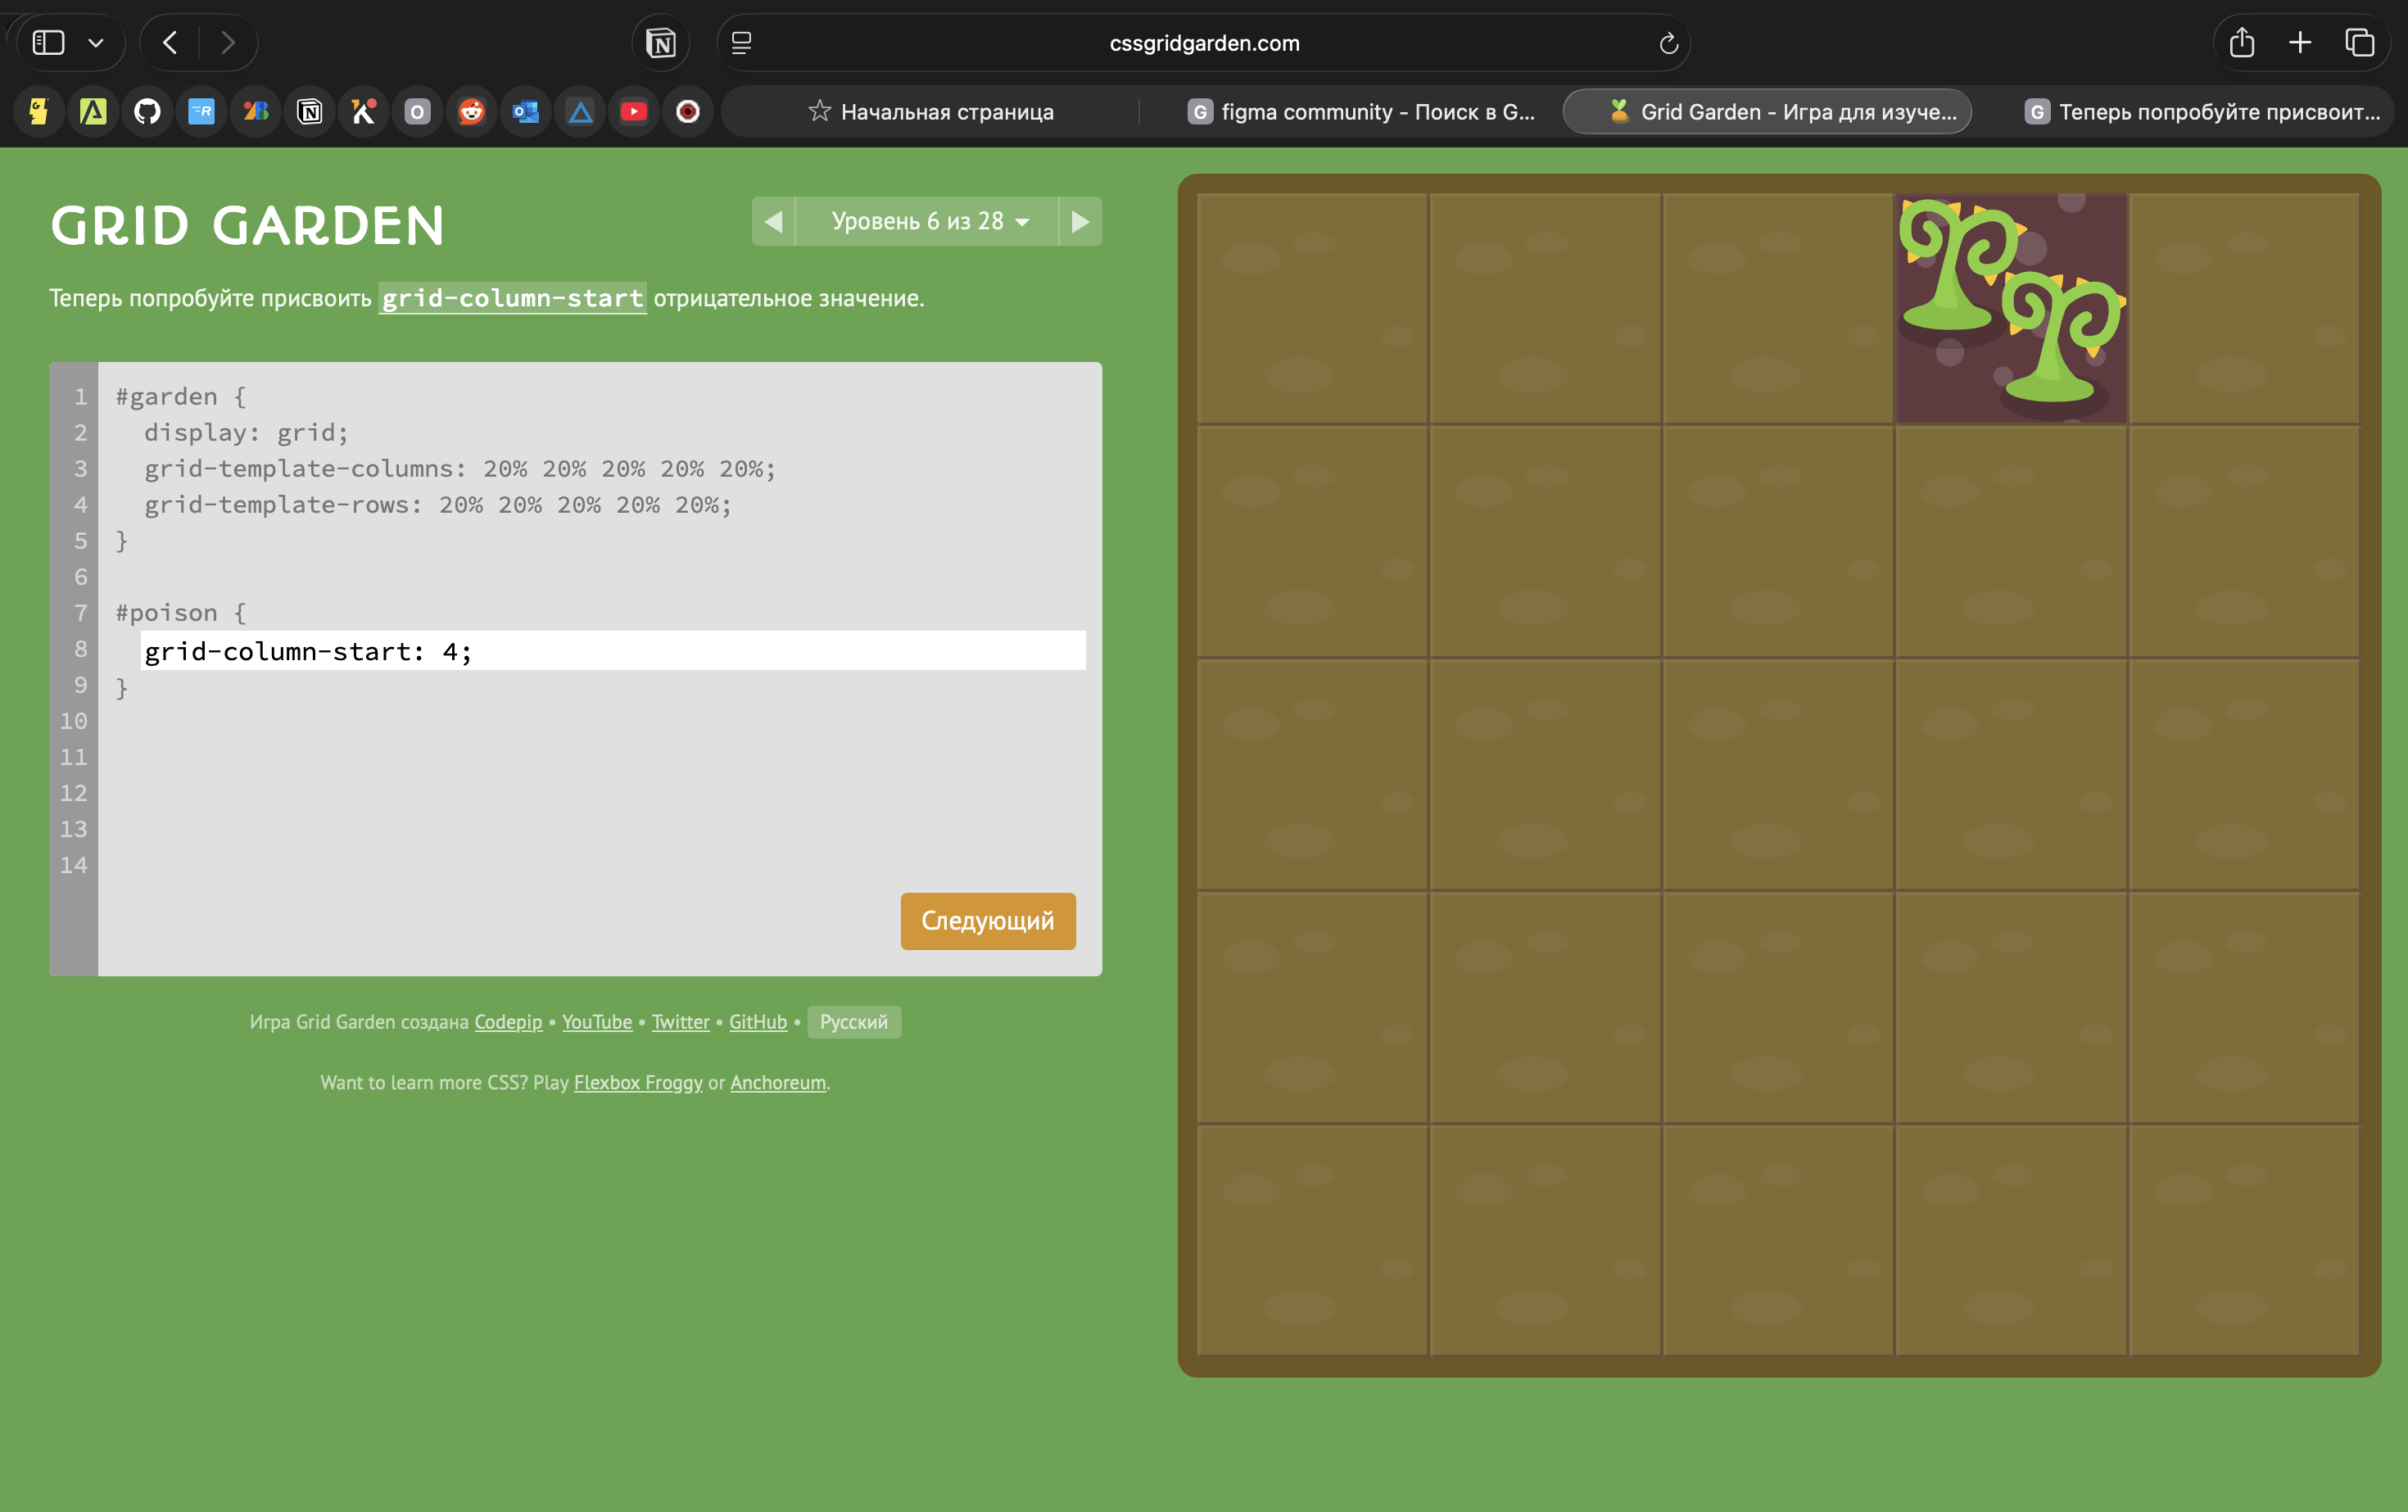Click the Следующий button
The image size is (2408, 1512).
pyautogui.click(x=987, y=921)
